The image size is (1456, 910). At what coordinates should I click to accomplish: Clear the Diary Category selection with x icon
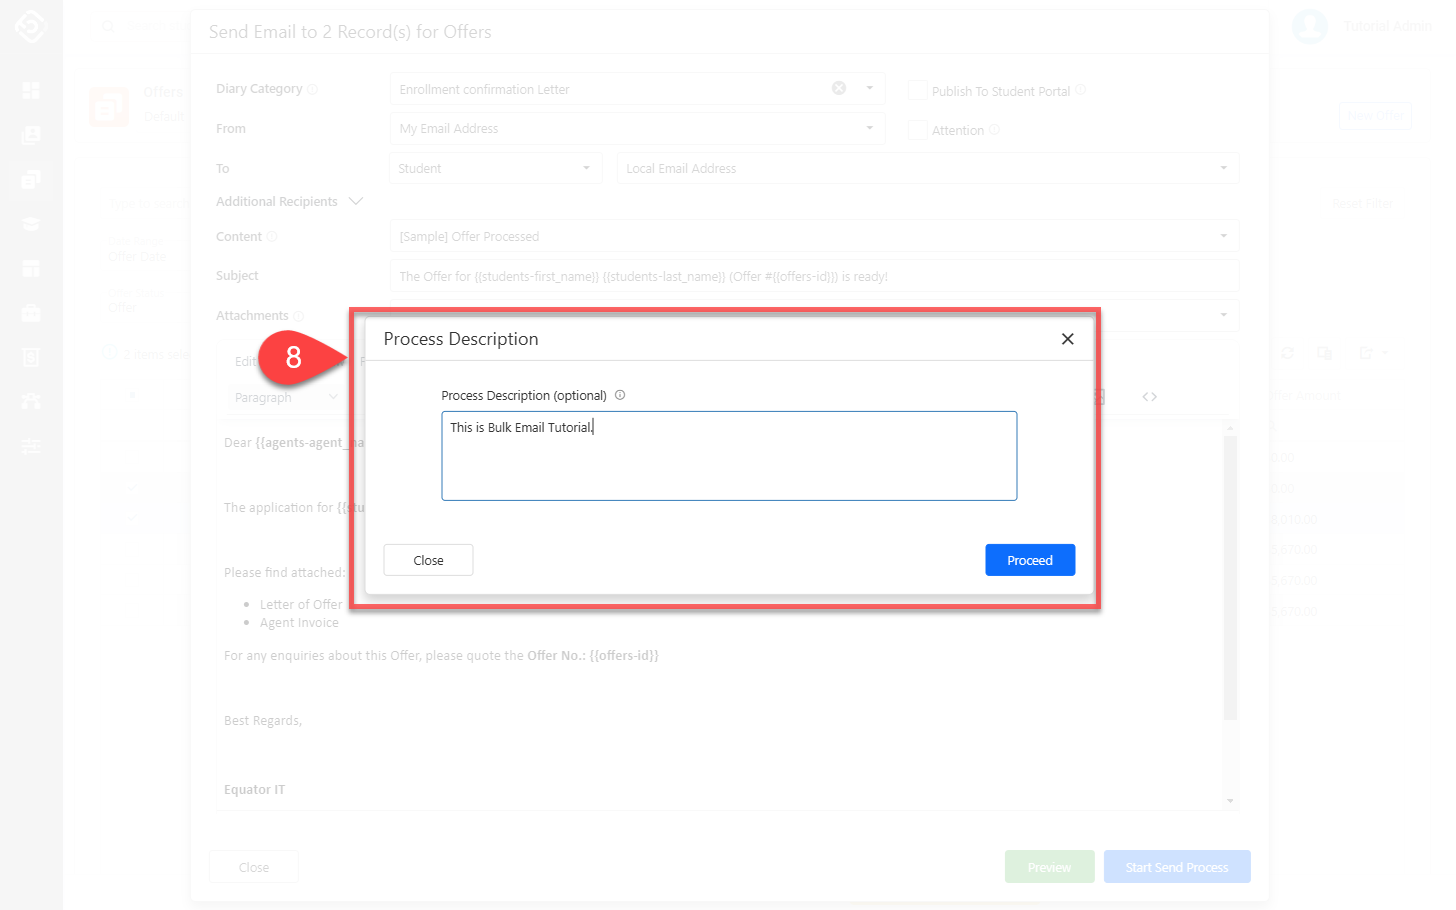point(839,88)
